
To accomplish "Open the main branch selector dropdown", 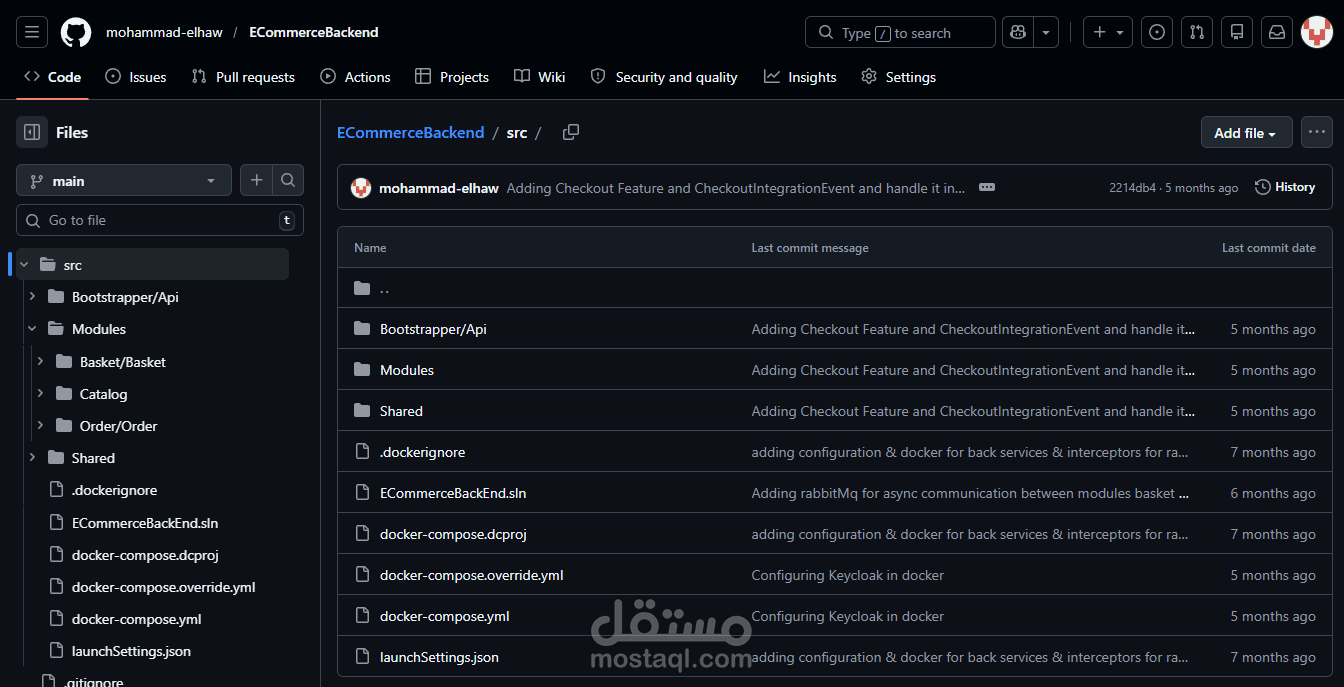I will 124,180.
